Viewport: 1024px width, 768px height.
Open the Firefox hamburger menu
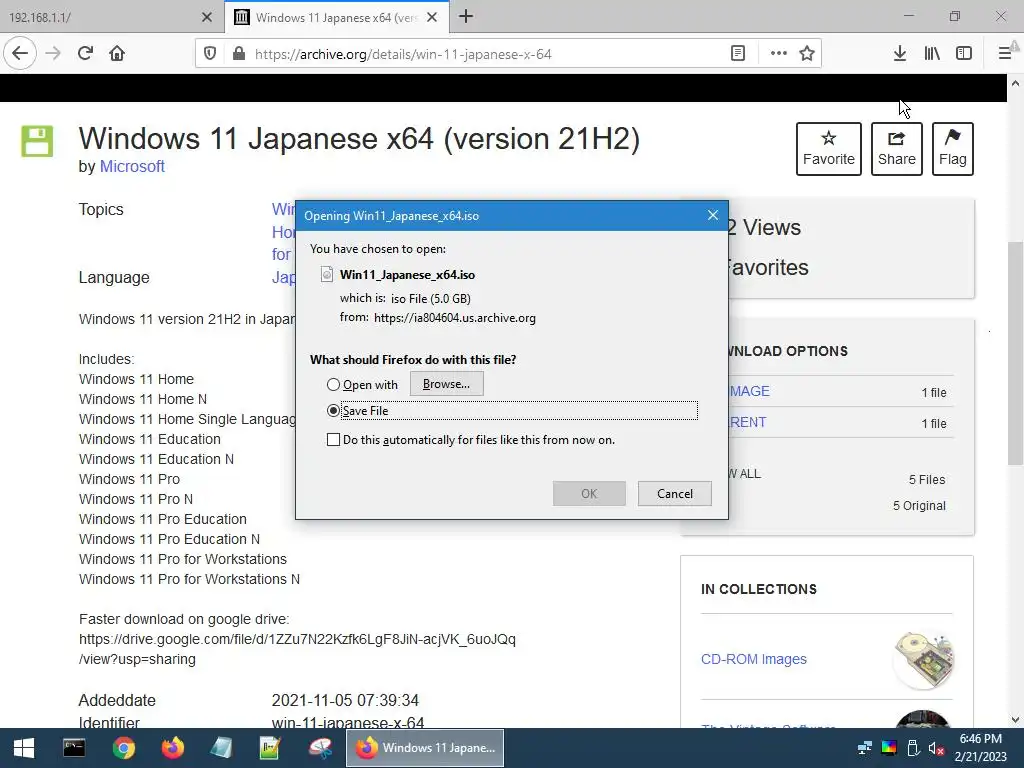tap(1005, 54)
